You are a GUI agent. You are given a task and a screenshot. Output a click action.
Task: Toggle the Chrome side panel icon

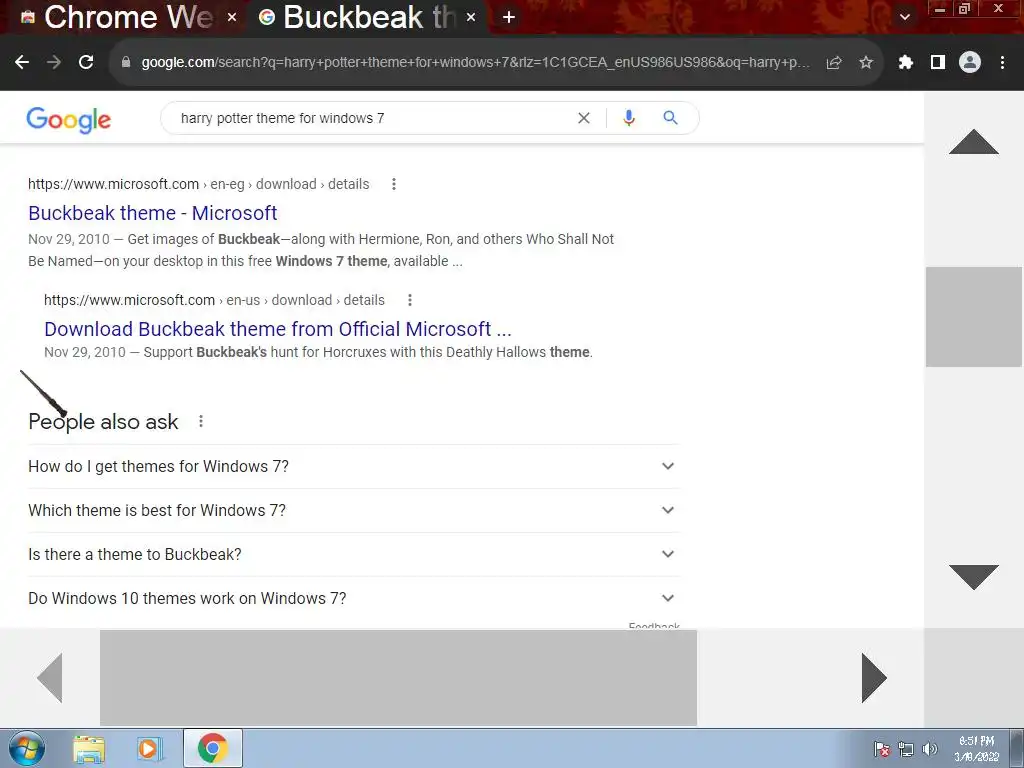pyautogui.click(x=938, y=62)
